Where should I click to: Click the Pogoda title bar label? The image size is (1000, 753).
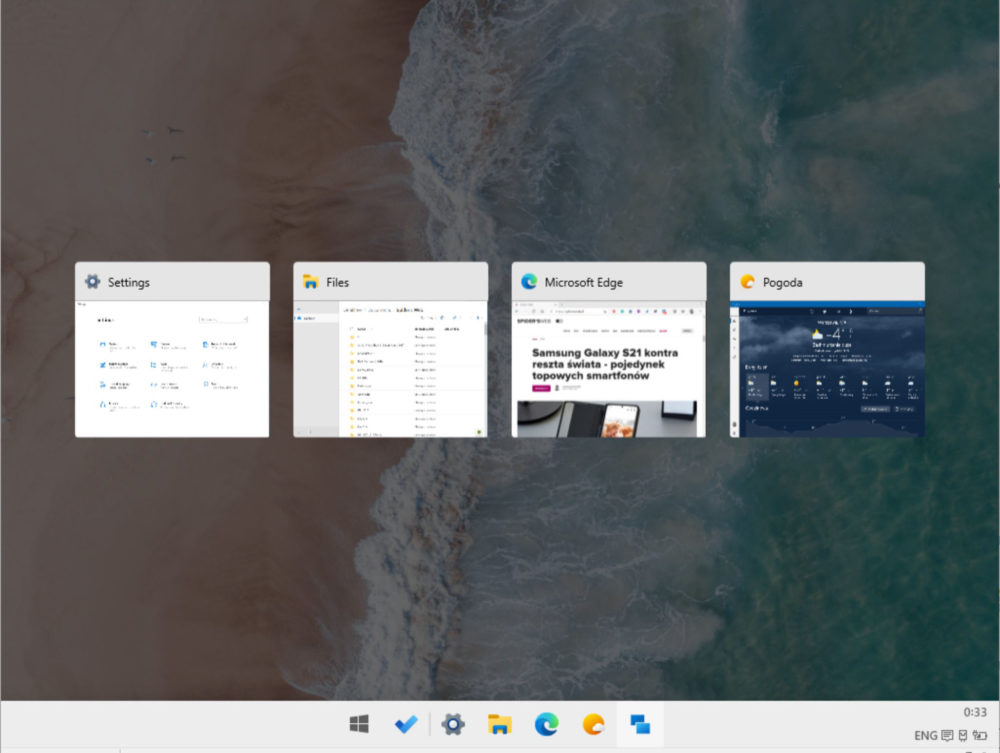coord(783,282)
